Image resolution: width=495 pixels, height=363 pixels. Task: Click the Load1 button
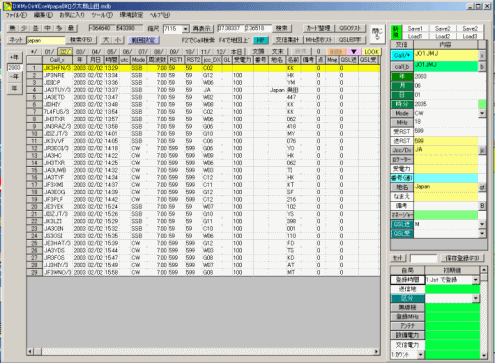tap(415, 36)
